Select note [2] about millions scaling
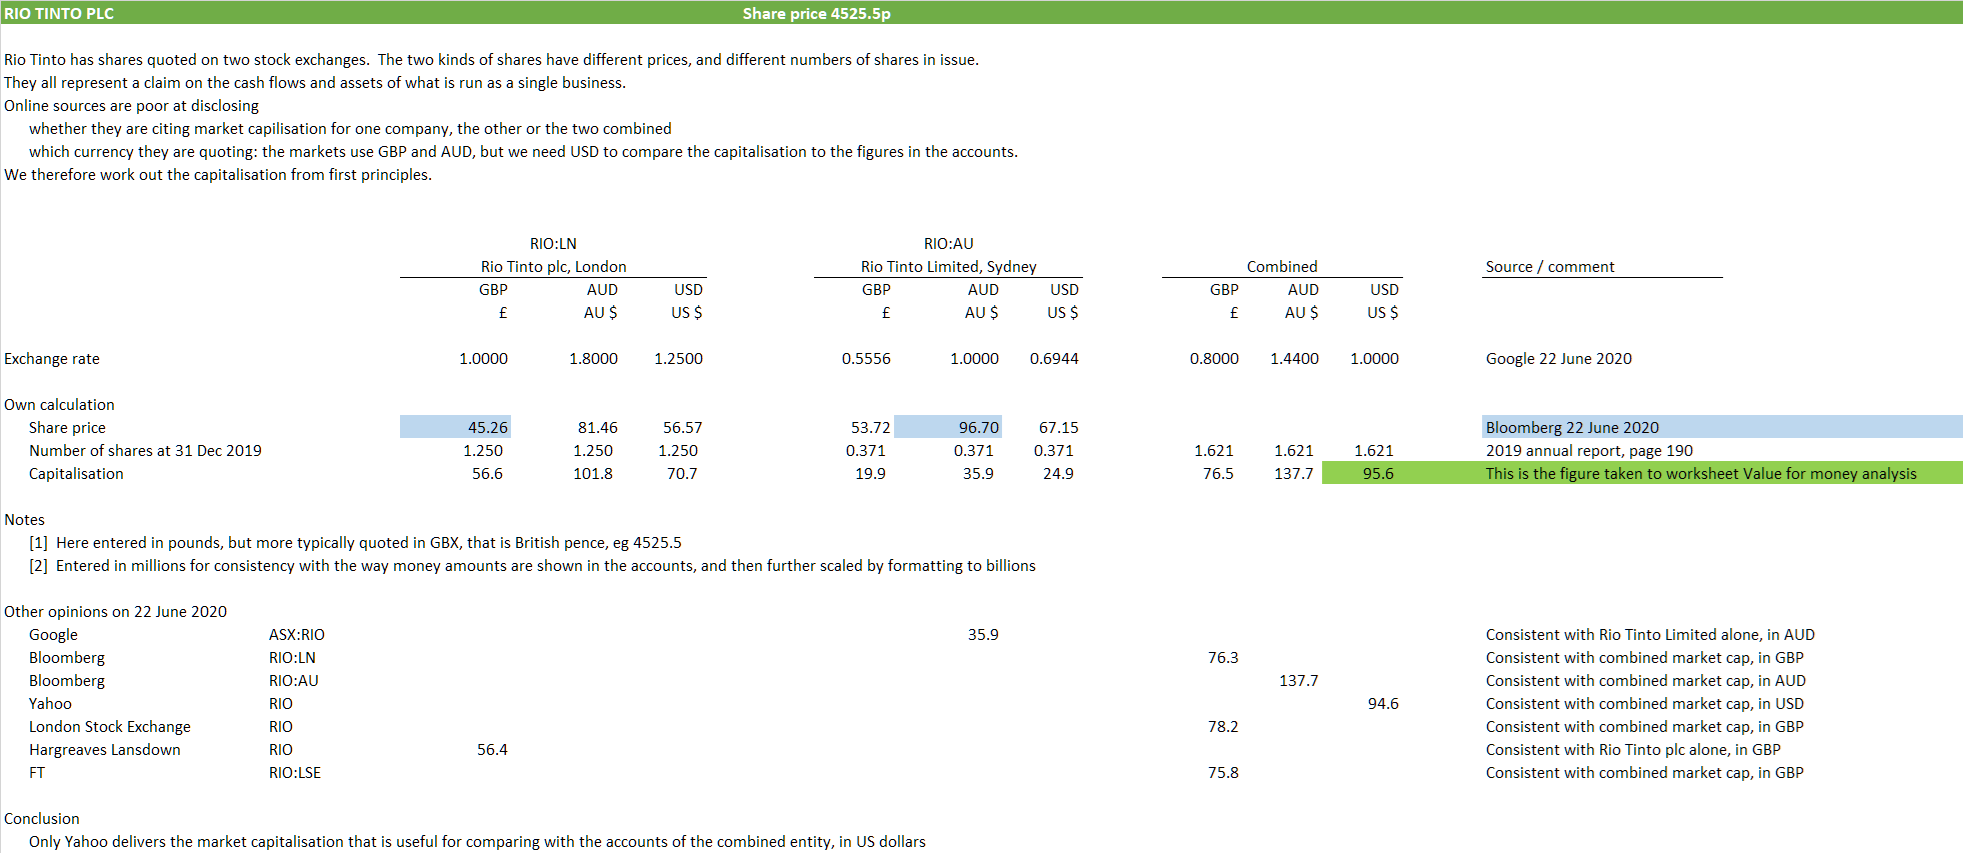1963x853 pixels. pyautogui.click(x=532, y=565)
